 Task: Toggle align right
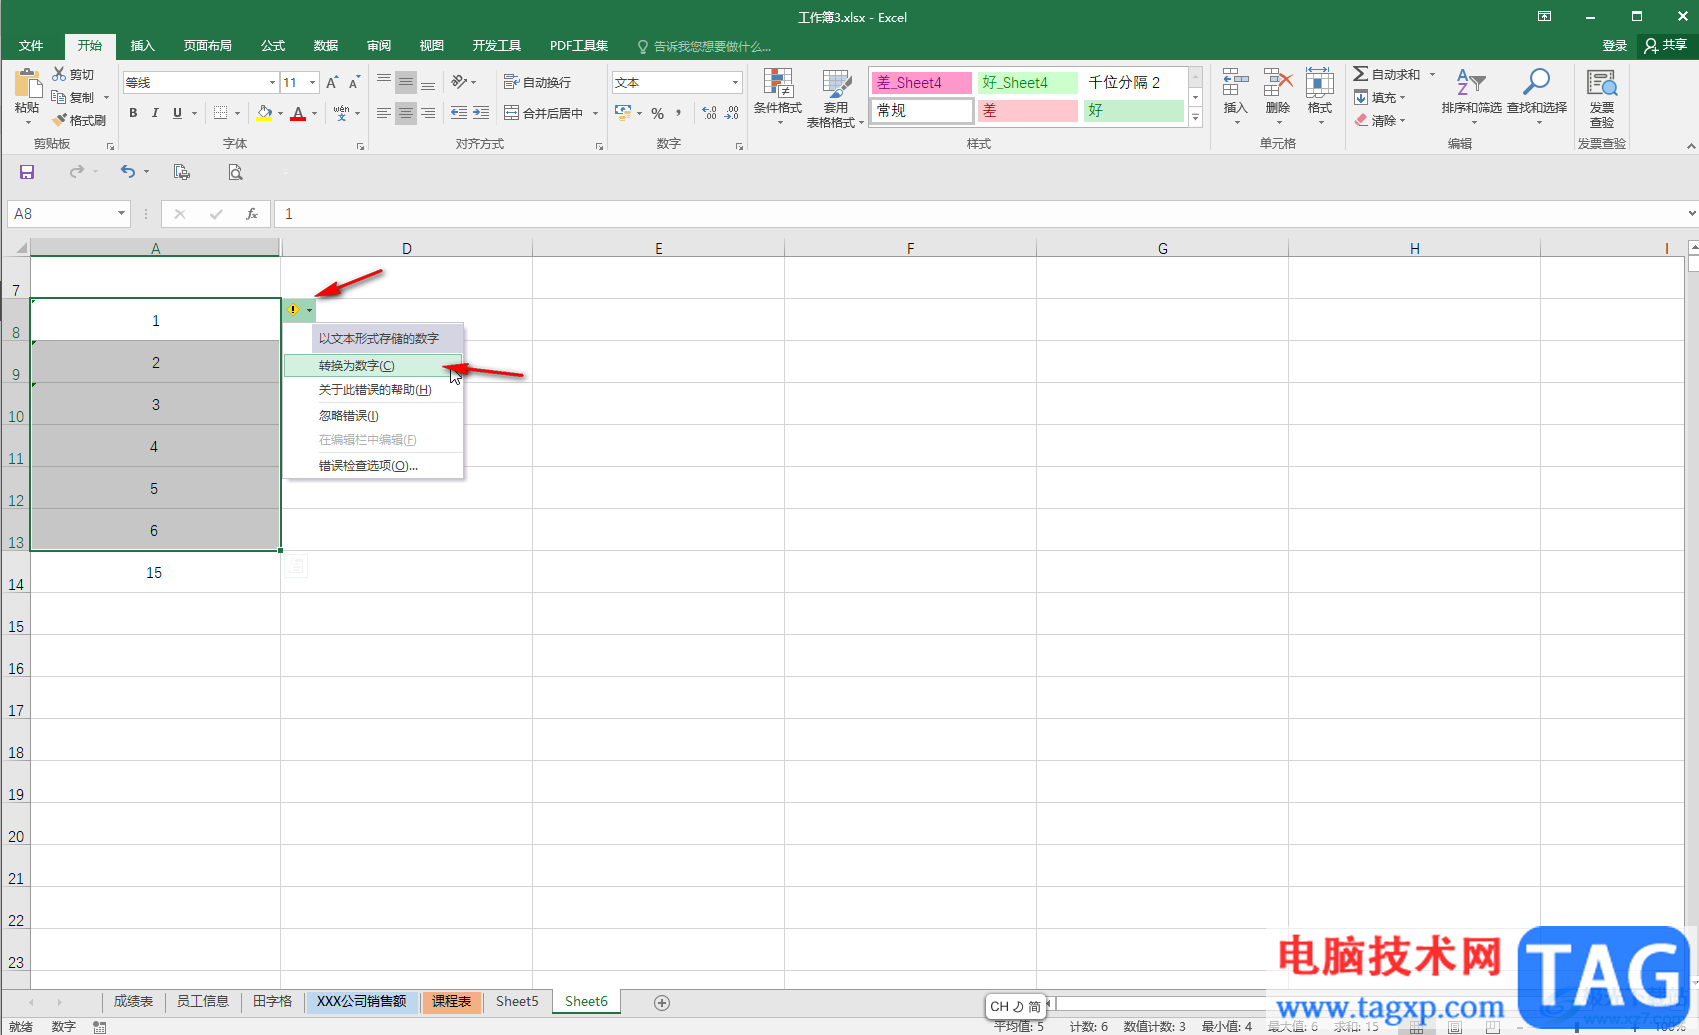[428, 113]
